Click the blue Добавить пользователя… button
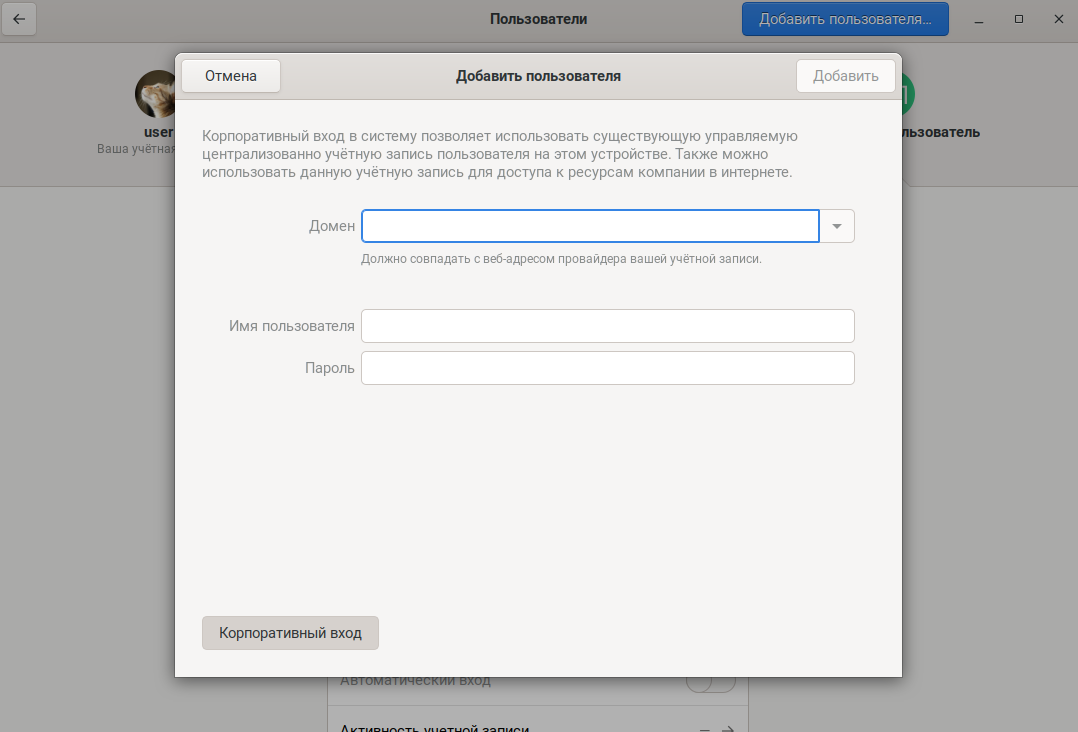Image resolution: width=1078 pixels, height=732 pixels. pyautogui.click(x=845, y=19)
